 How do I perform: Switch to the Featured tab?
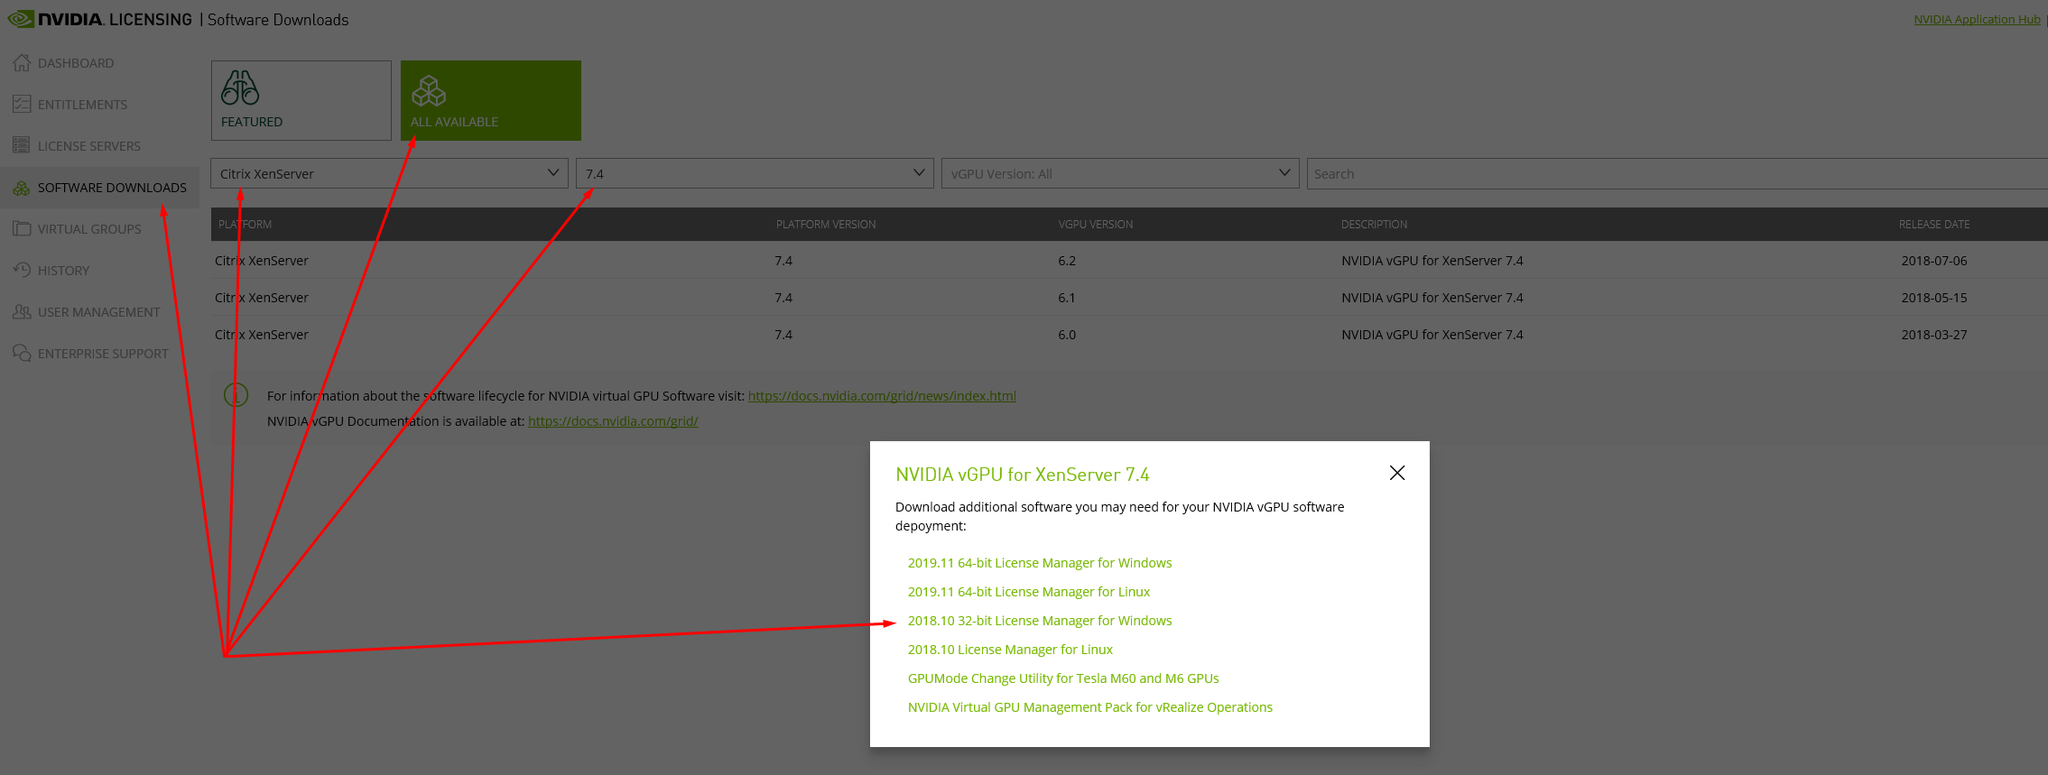click(301, 100)
